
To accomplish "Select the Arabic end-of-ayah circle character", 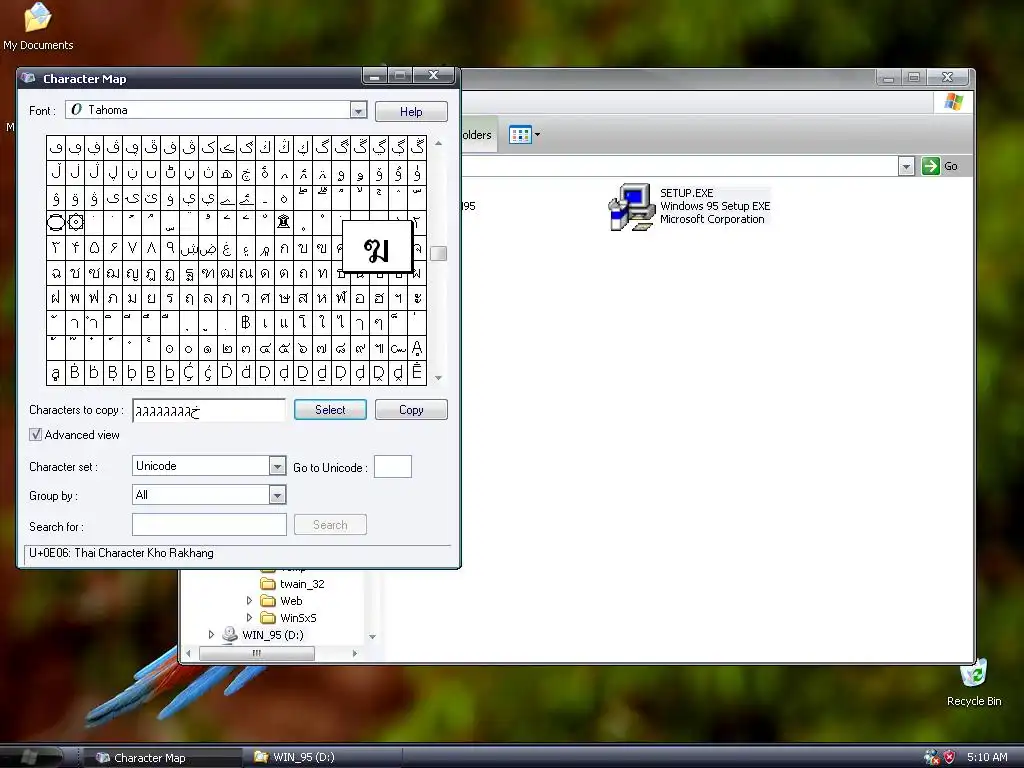I will click(x=56, y=223).
